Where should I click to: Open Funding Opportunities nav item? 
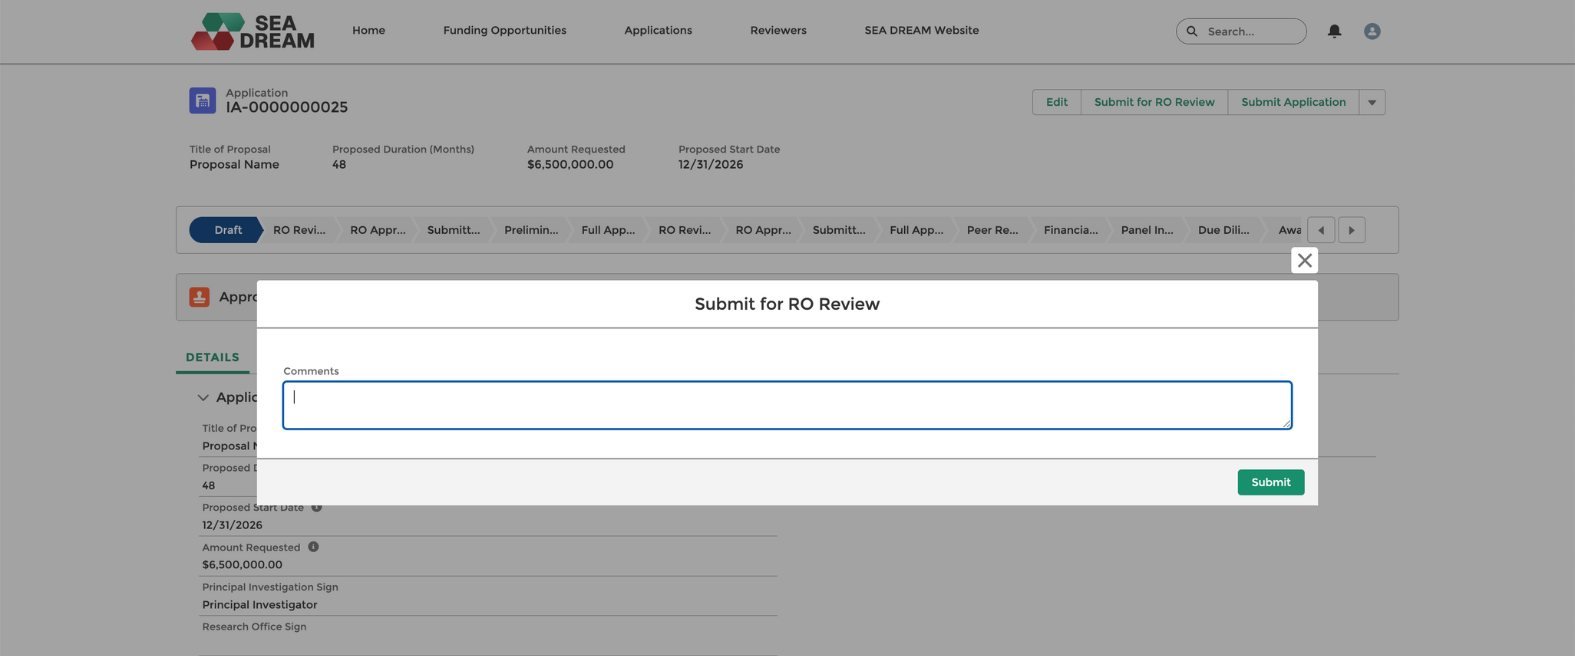coord(504,30)
